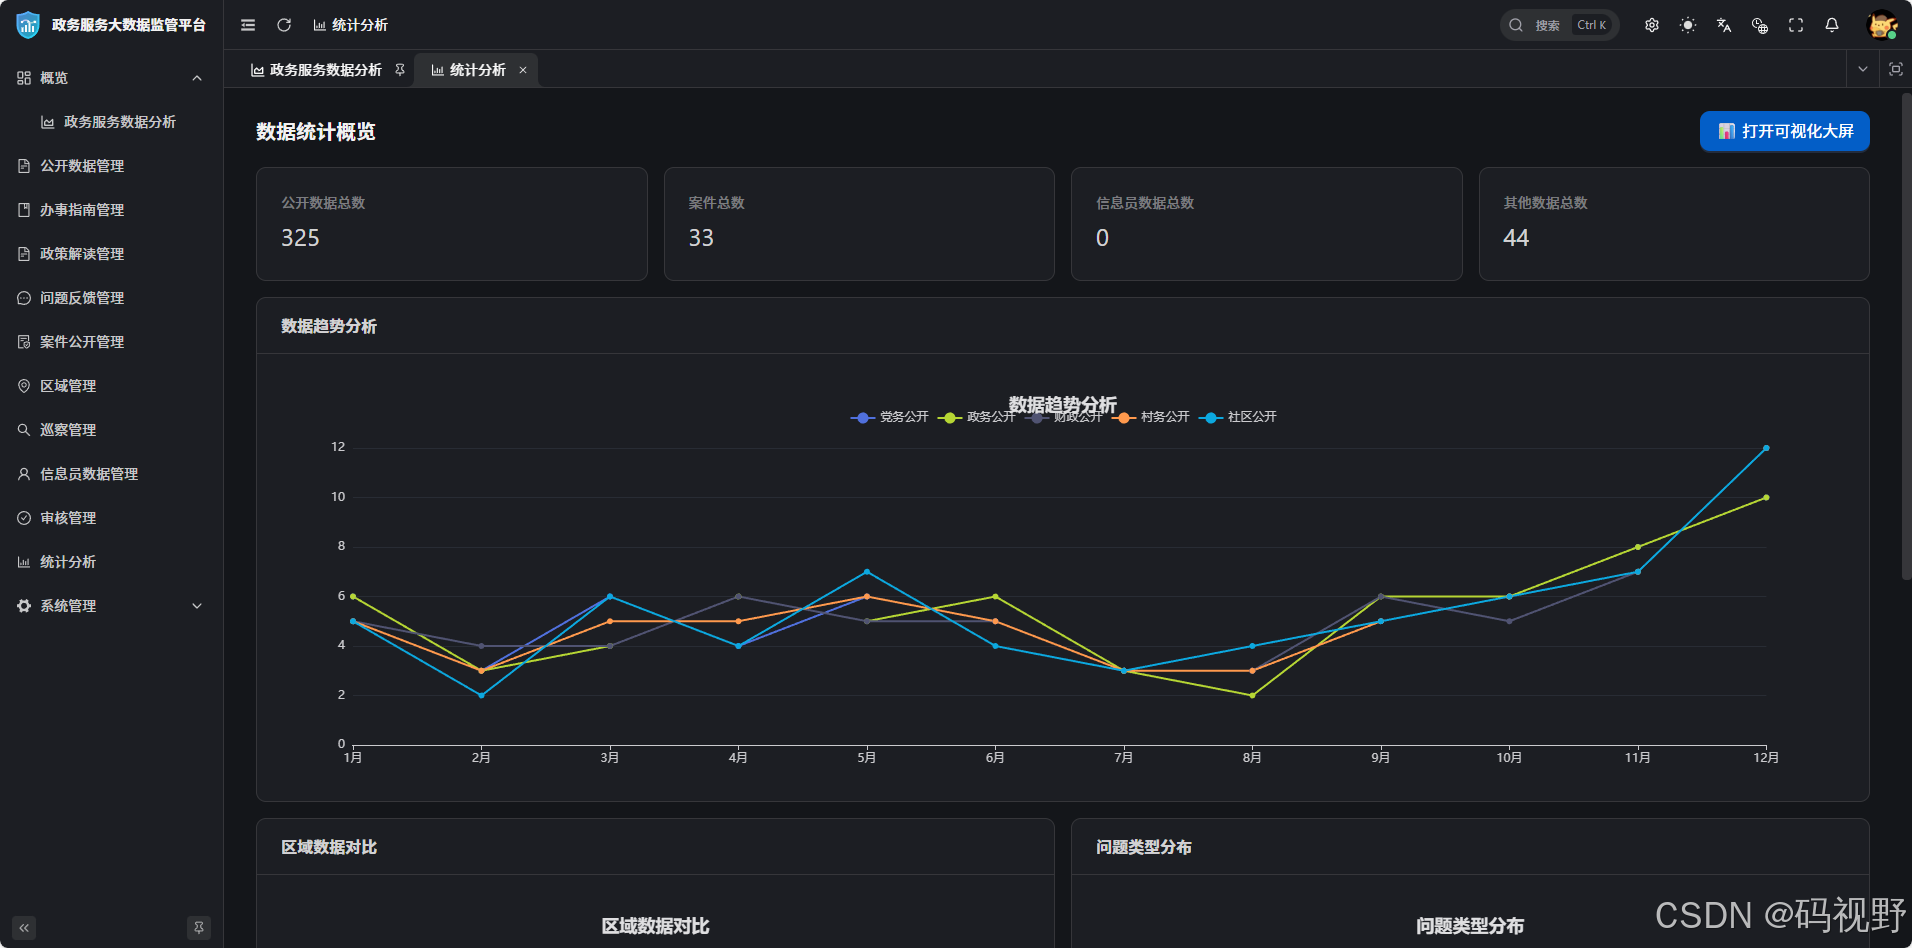
Task: Click the 12月 社区公开 data point at 12
Action: pos(1766,448)
